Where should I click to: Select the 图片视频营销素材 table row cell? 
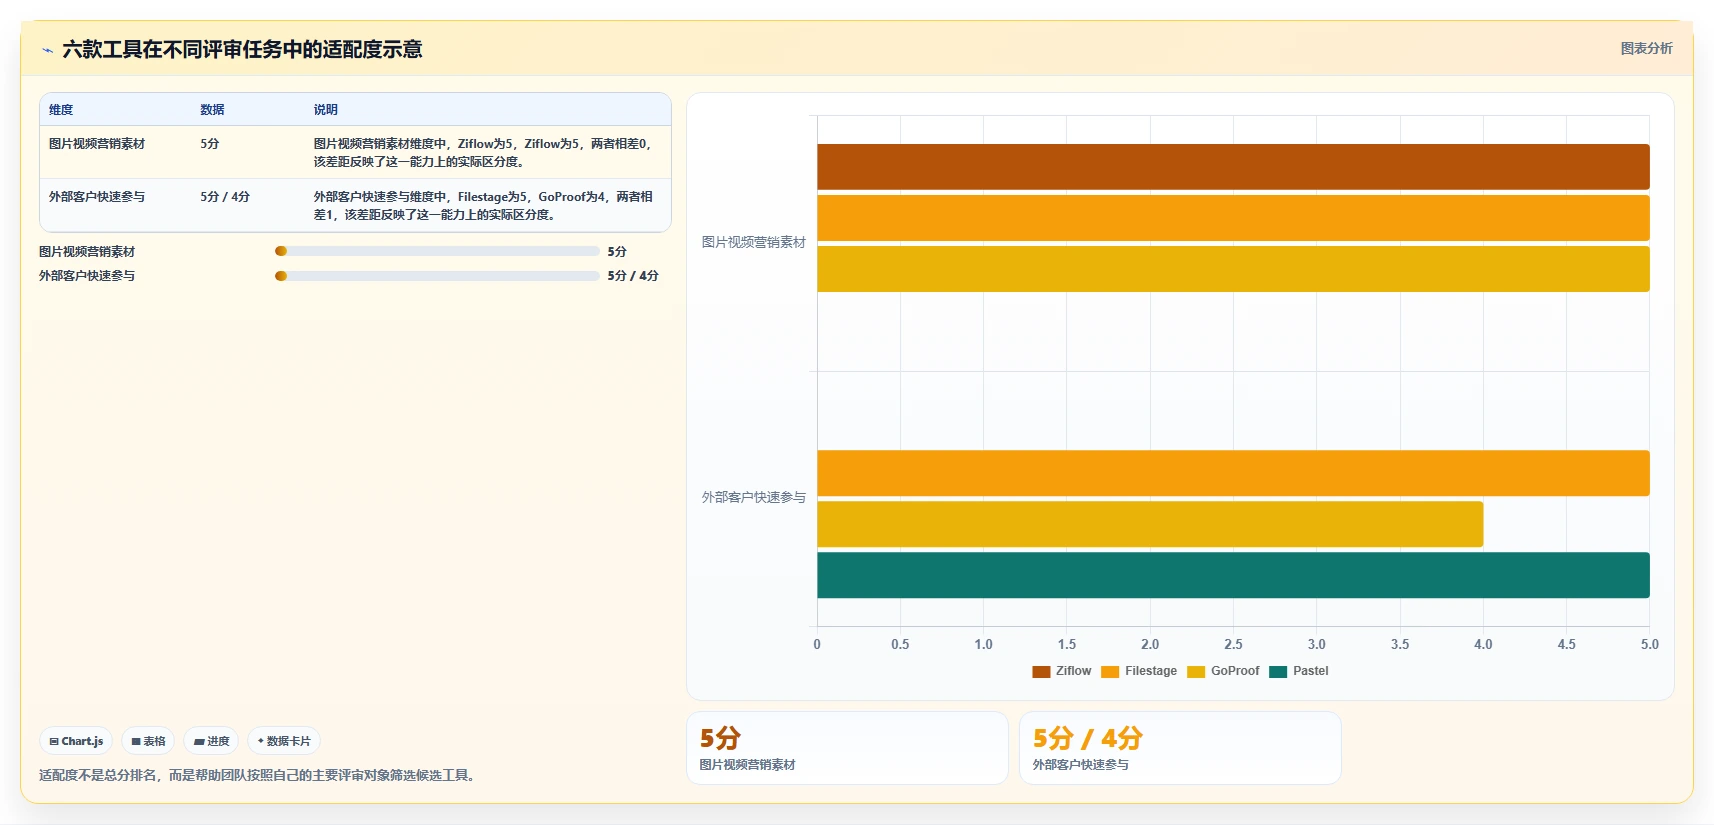(97, 144)
